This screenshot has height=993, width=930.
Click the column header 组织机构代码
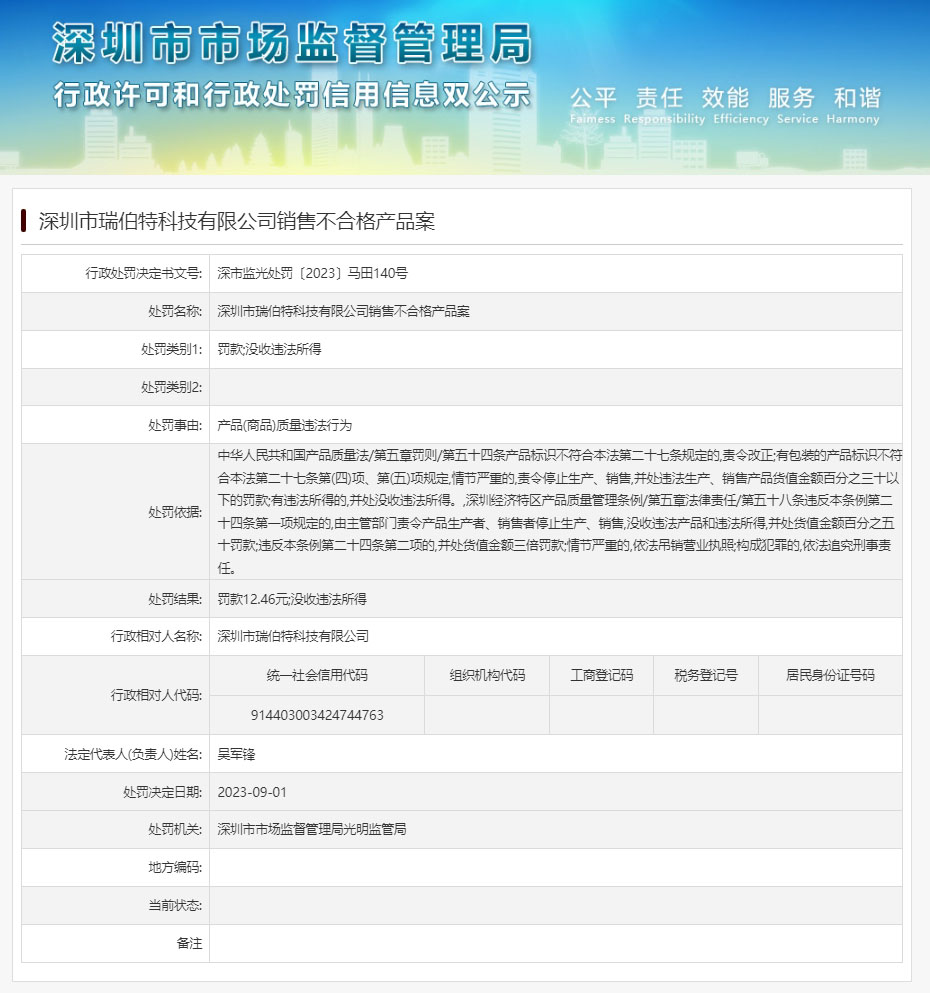[487, 675]
